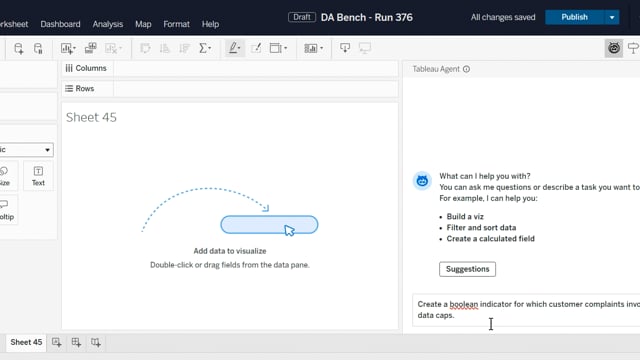640x360 pixels.
Task: Click the workbook title DA Bench - Run 376
Action: pos(367,18)
